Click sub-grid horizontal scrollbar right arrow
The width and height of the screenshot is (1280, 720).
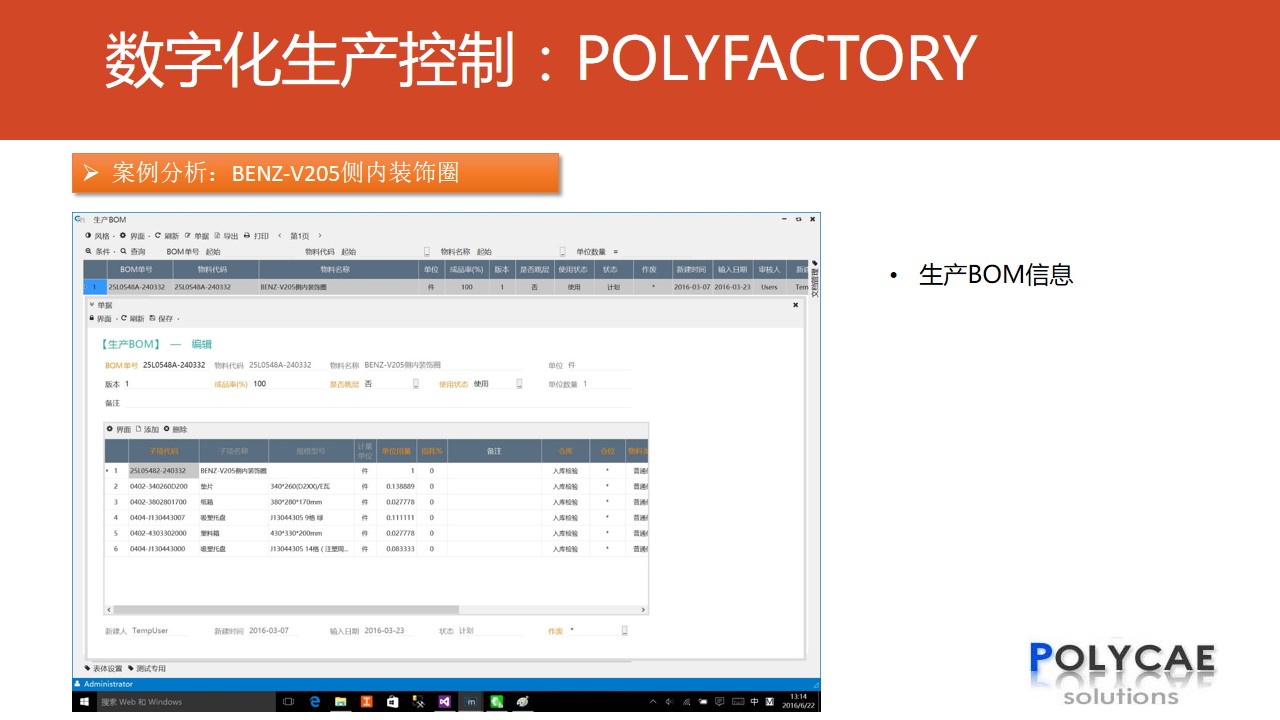tap(643, 609)
